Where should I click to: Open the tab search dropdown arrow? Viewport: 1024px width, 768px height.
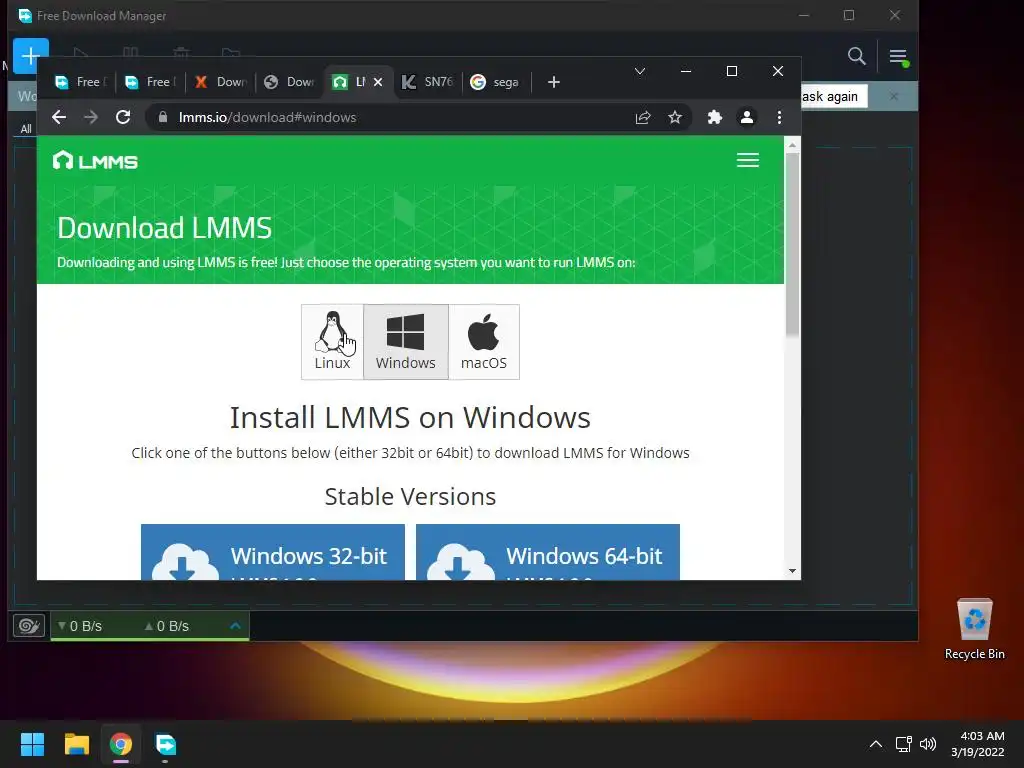coord(640,71)
